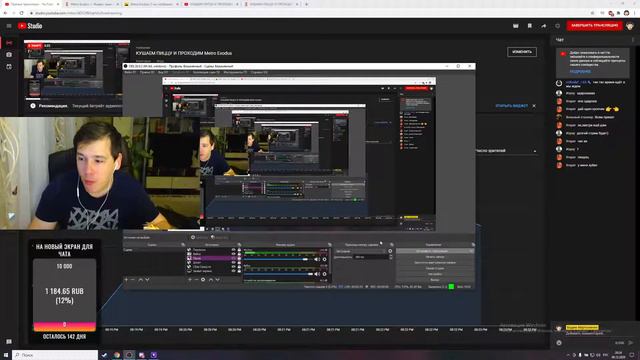Dismiss the widget banner with the X
The height and width of the screenshot is (360, 640).
[534, 106]
